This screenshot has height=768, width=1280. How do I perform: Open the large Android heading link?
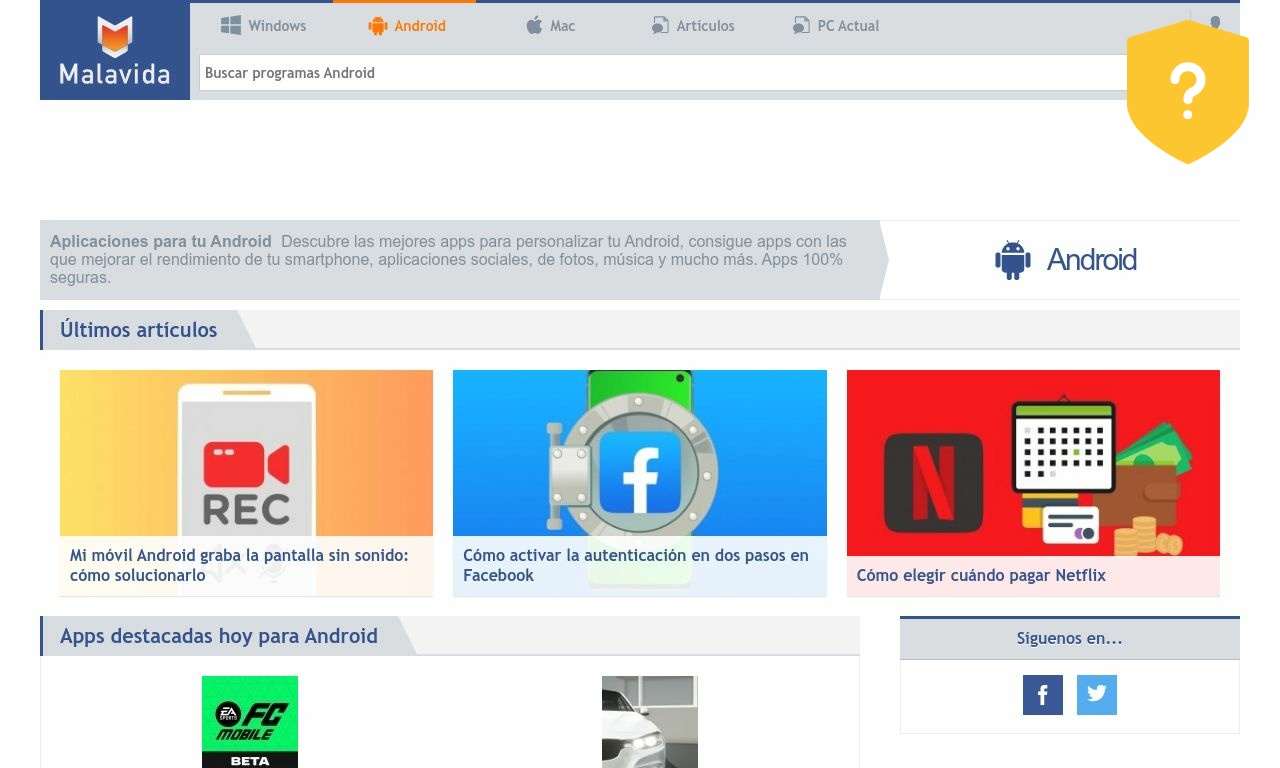1091,260
